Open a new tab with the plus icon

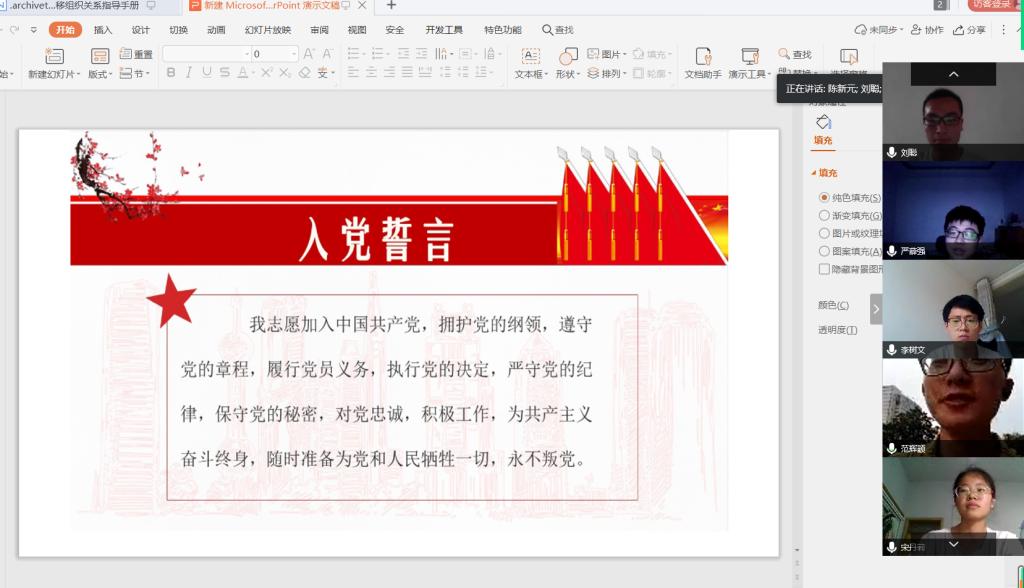[x=391, y=6]
